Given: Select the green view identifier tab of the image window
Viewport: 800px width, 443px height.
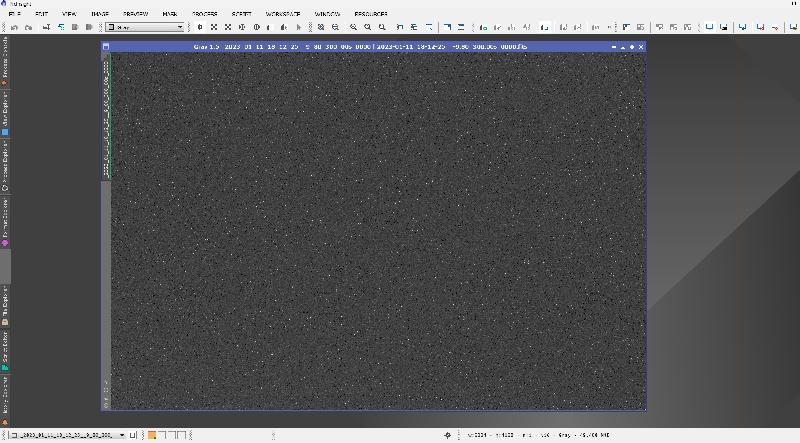Looking at the screenshot, I should 107,117.
